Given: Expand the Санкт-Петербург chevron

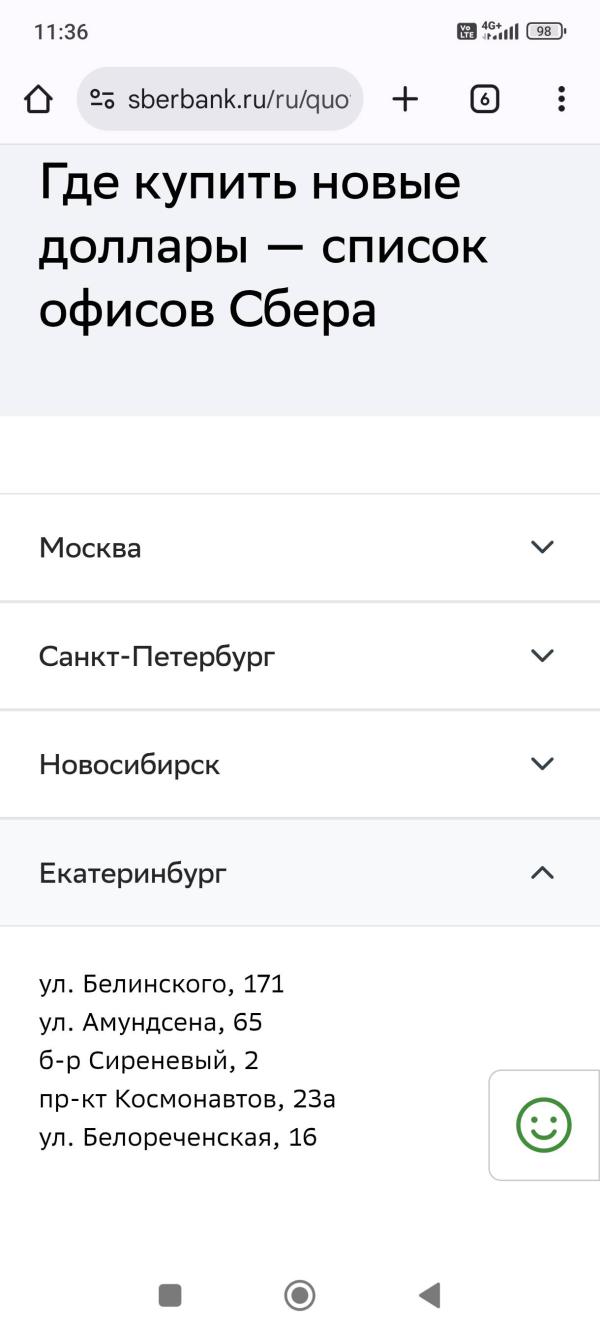Looking at the screenshot, I should [542, 656].
